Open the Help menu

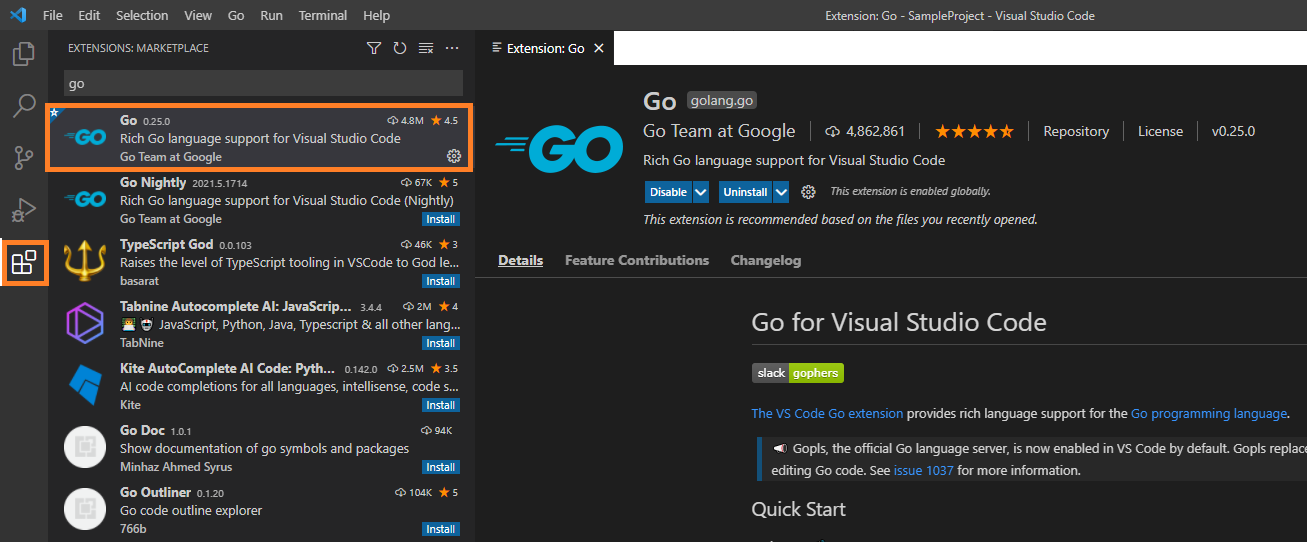pyautogui.click(x=377, y=15)
